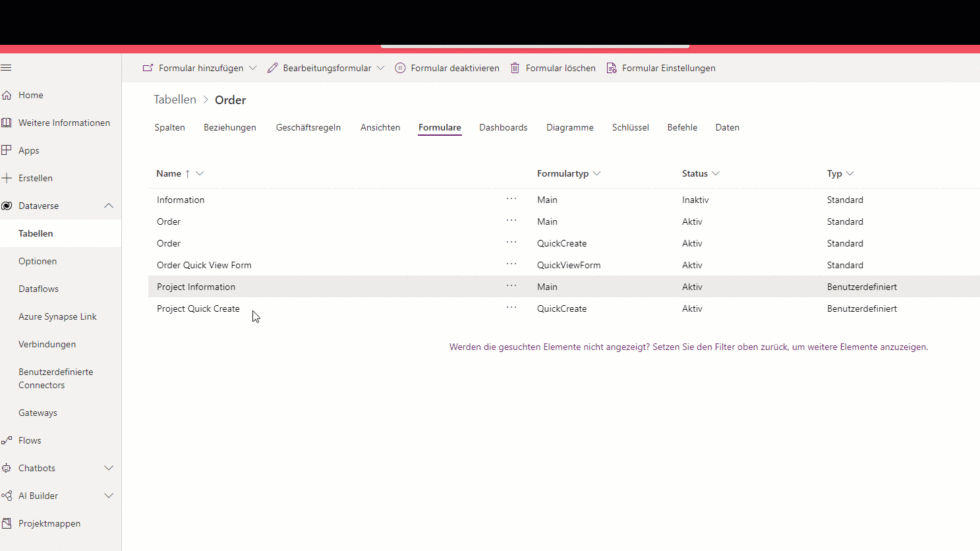Expand the Chatbots section chevron
980x551 pixels.
click(x=109, y=468)
